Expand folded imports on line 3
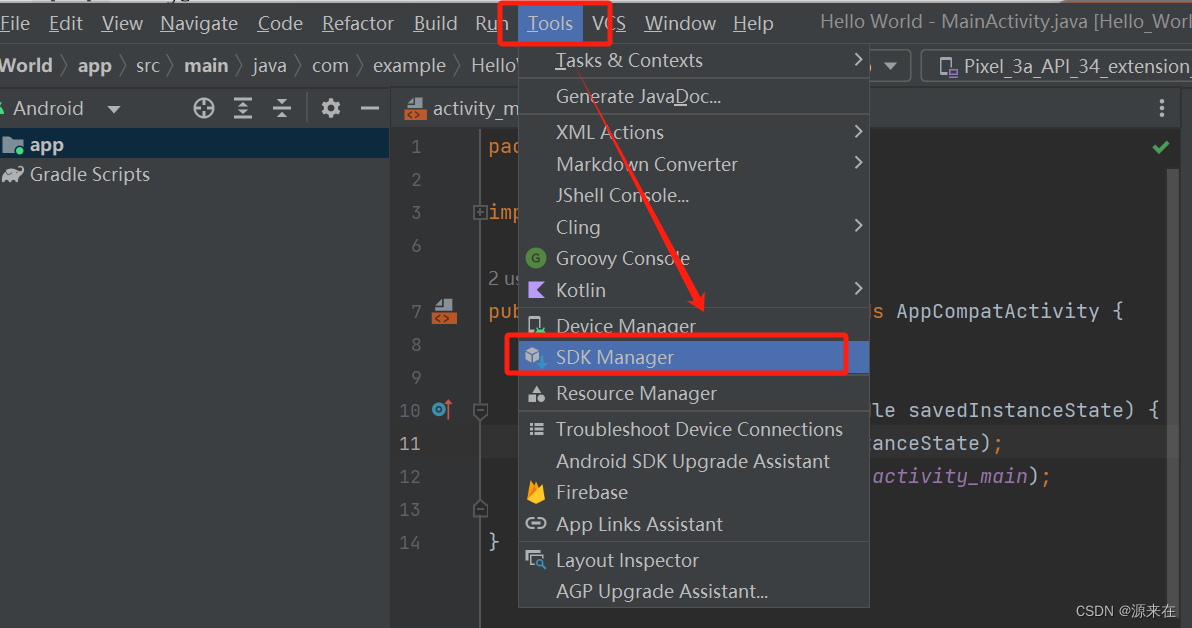 click(480, 212)
